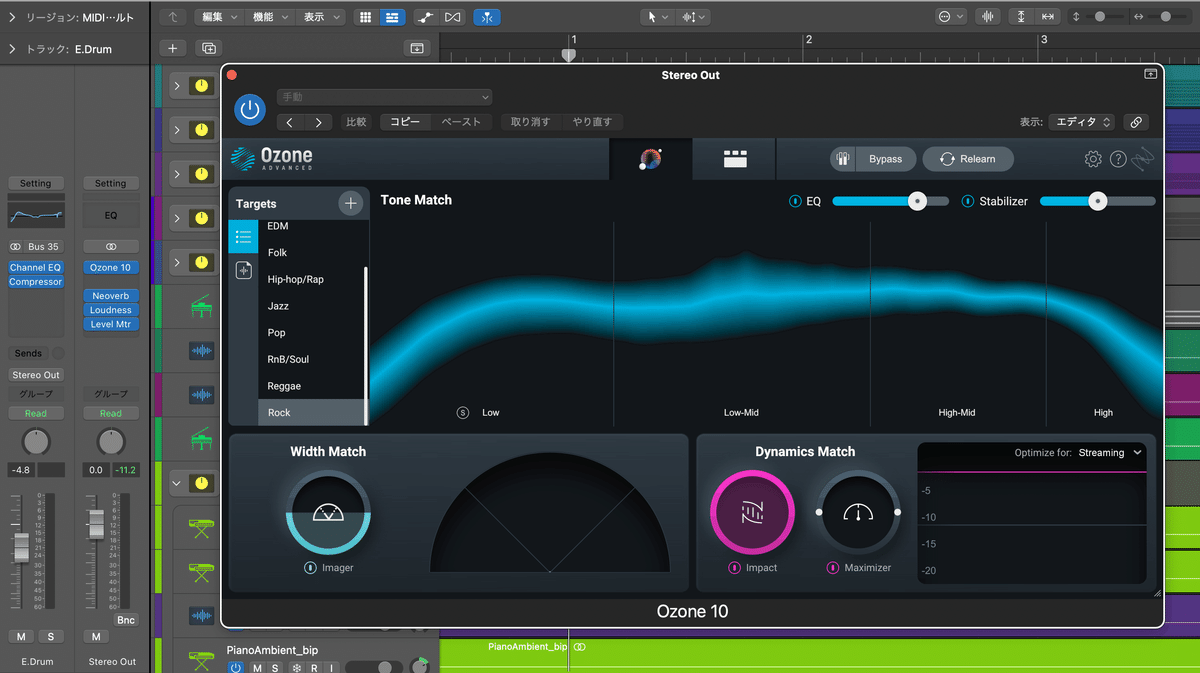Viewport: 1200px width, 673px height.
Task: Click the 比較 compare button
Action: pos(356,122)
